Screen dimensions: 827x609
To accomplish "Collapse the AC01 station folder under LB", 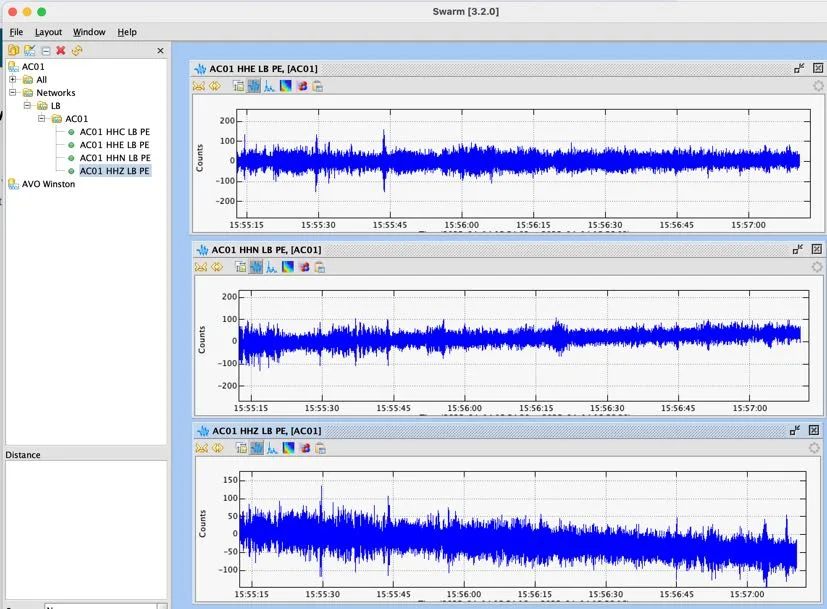I will [x=42, y=119].
